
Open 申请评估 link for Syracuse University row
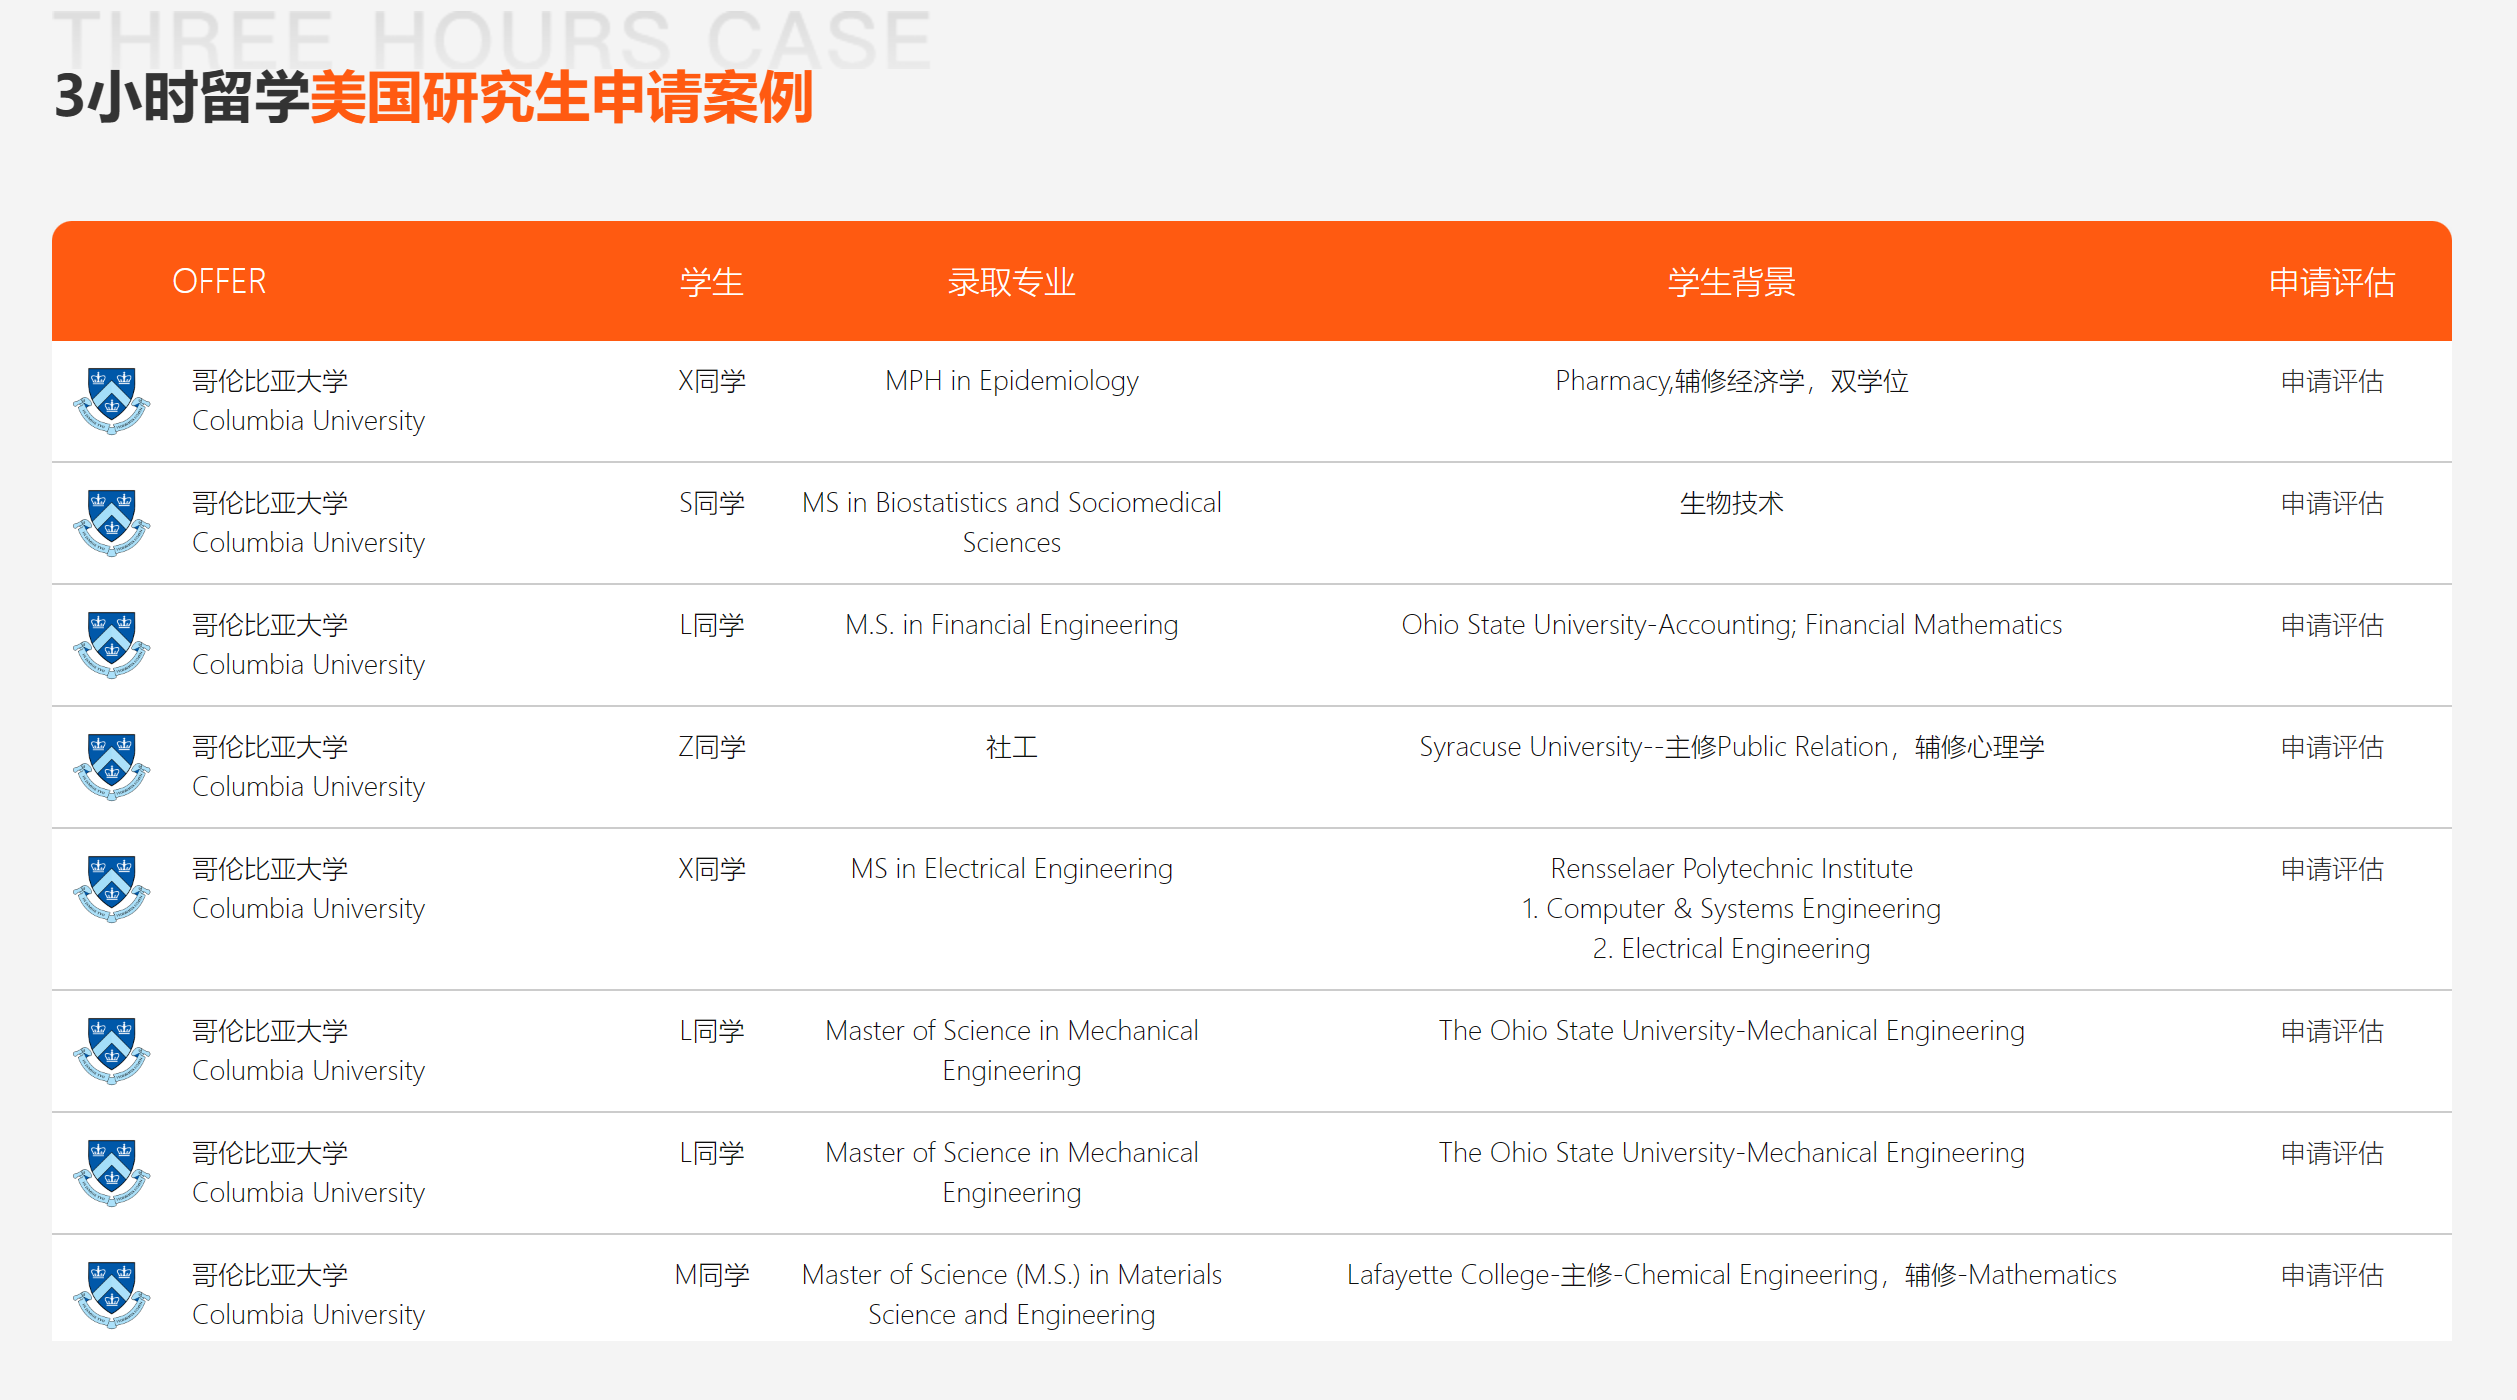point(2332,747)
